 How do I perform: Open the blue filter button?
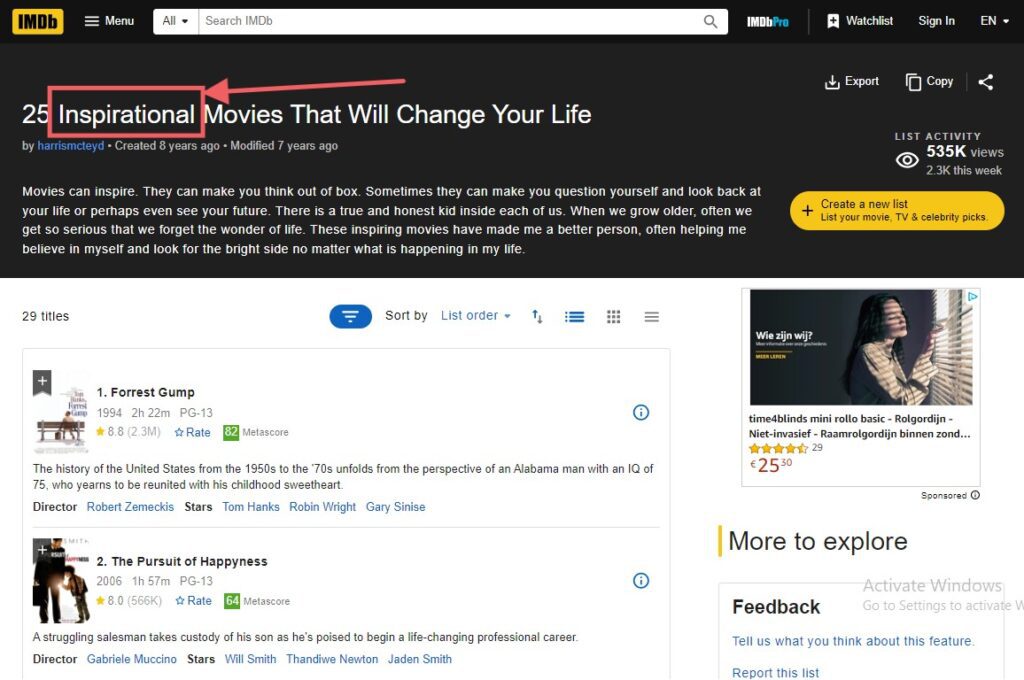(x=350, y=316)
